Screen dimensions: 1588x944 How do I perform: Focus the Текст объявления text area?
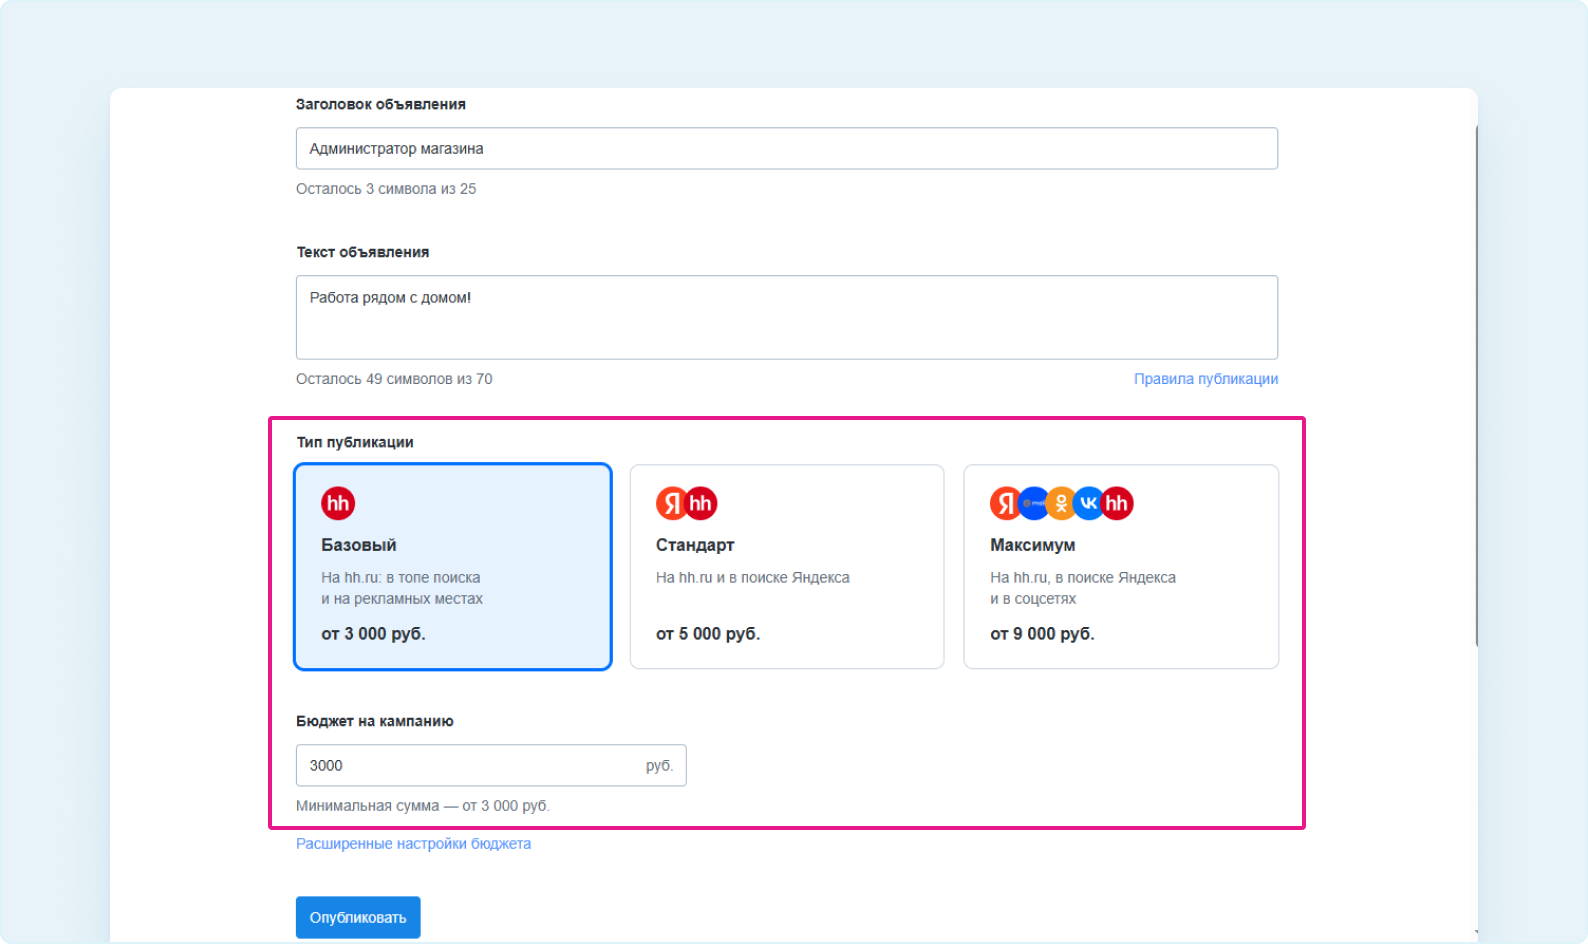(787, 317)
